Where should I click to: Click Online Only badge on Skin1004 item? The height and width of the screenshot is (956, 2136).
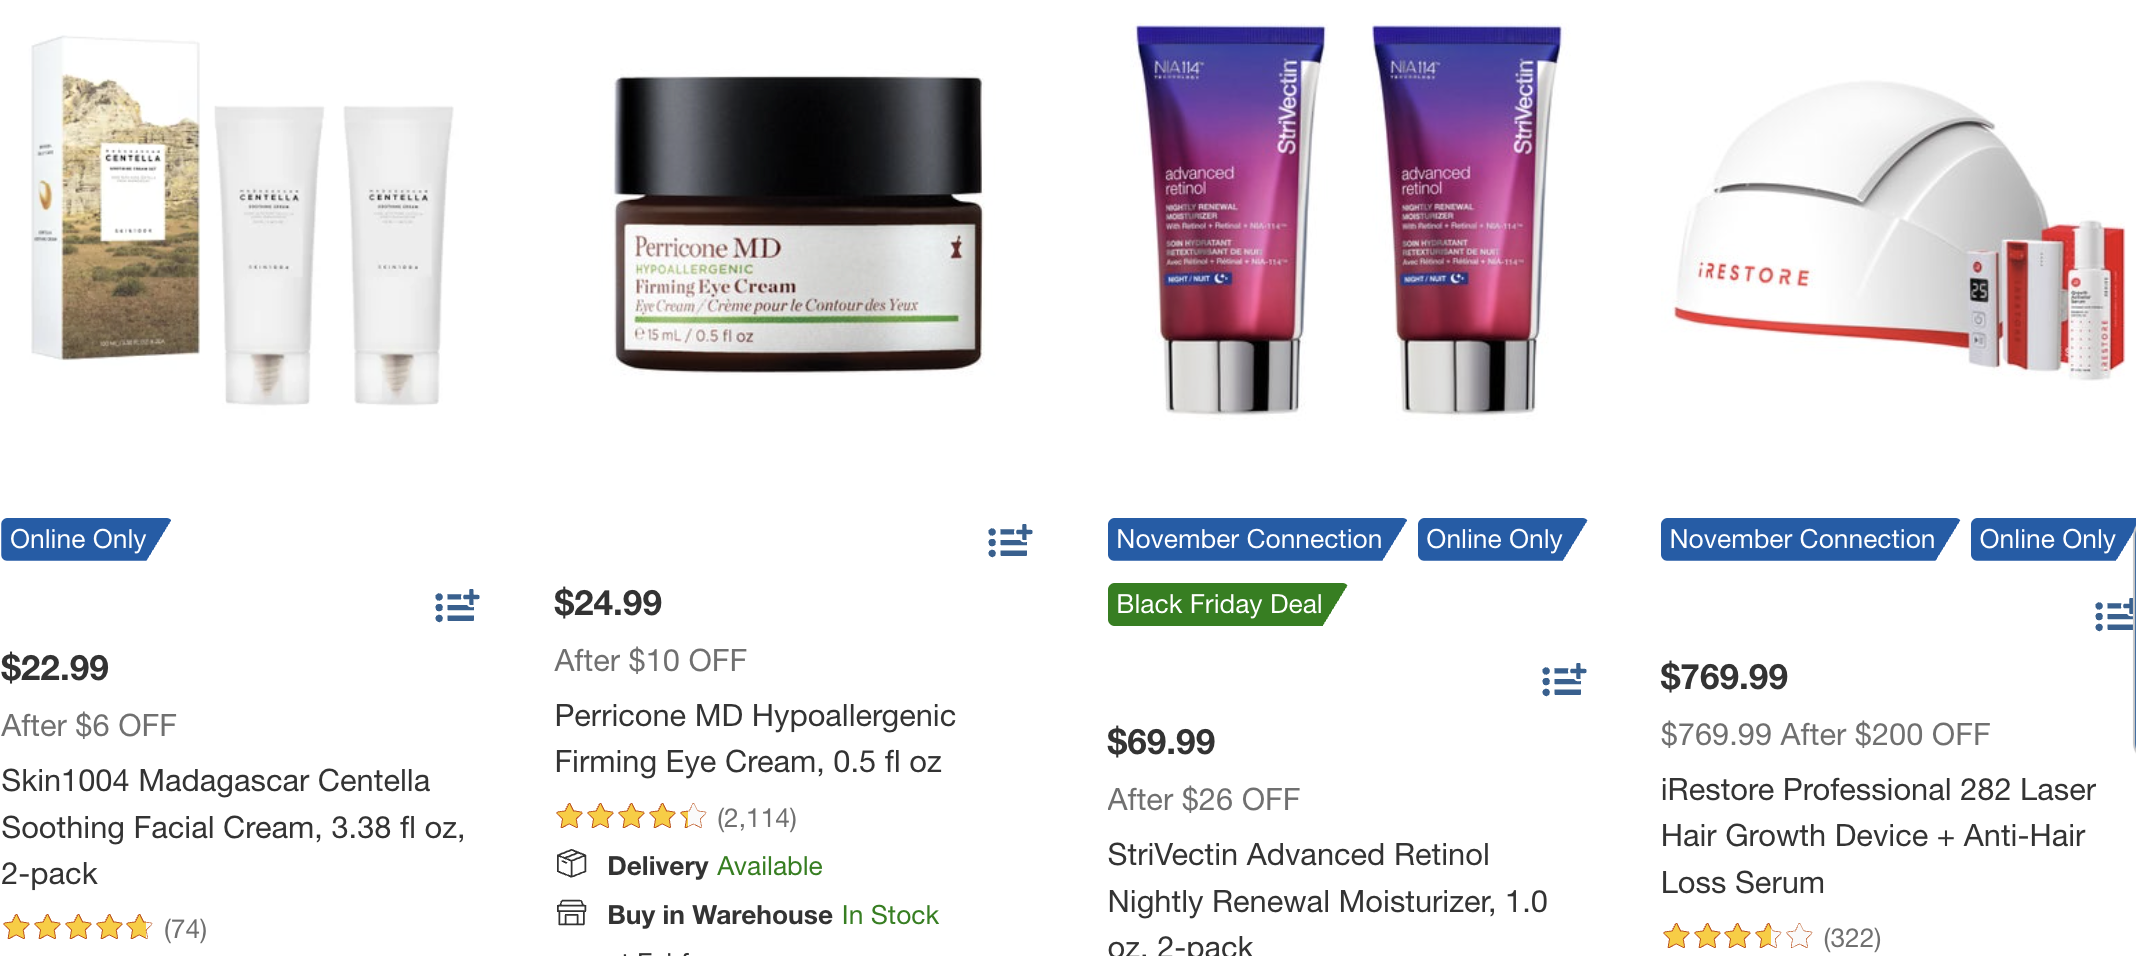point(85,539)
